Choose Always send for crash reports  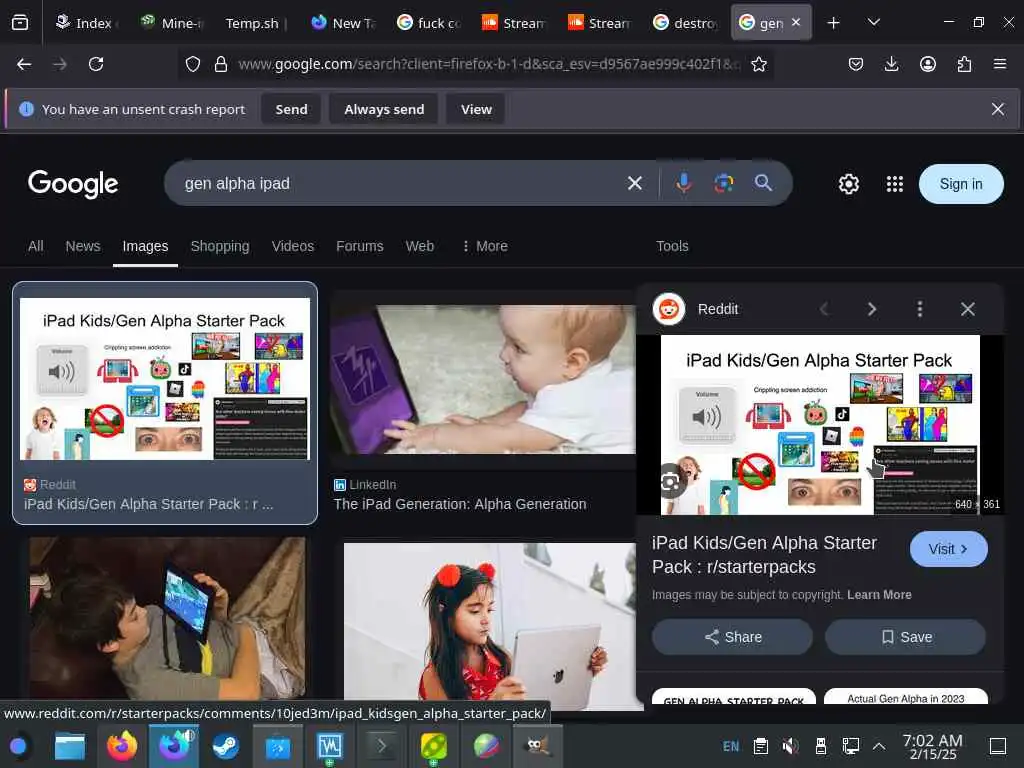point(384,109)
